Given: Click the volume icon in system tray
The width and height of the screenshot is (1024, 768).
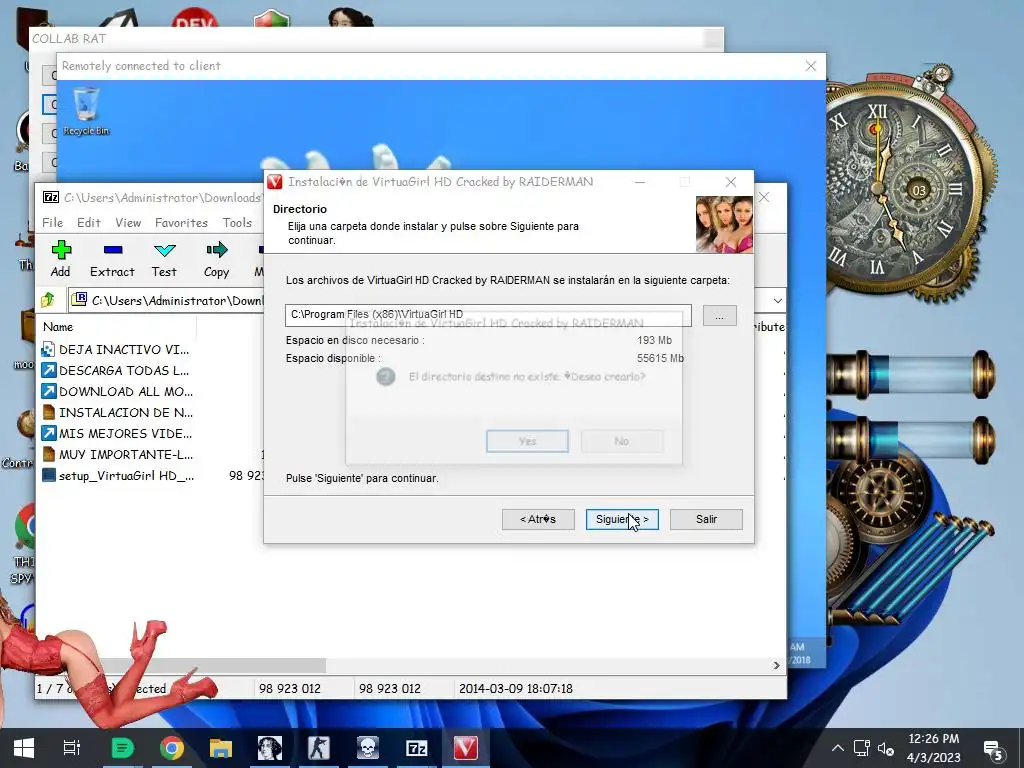Looking at the screenshot, I should click(886, 748).
